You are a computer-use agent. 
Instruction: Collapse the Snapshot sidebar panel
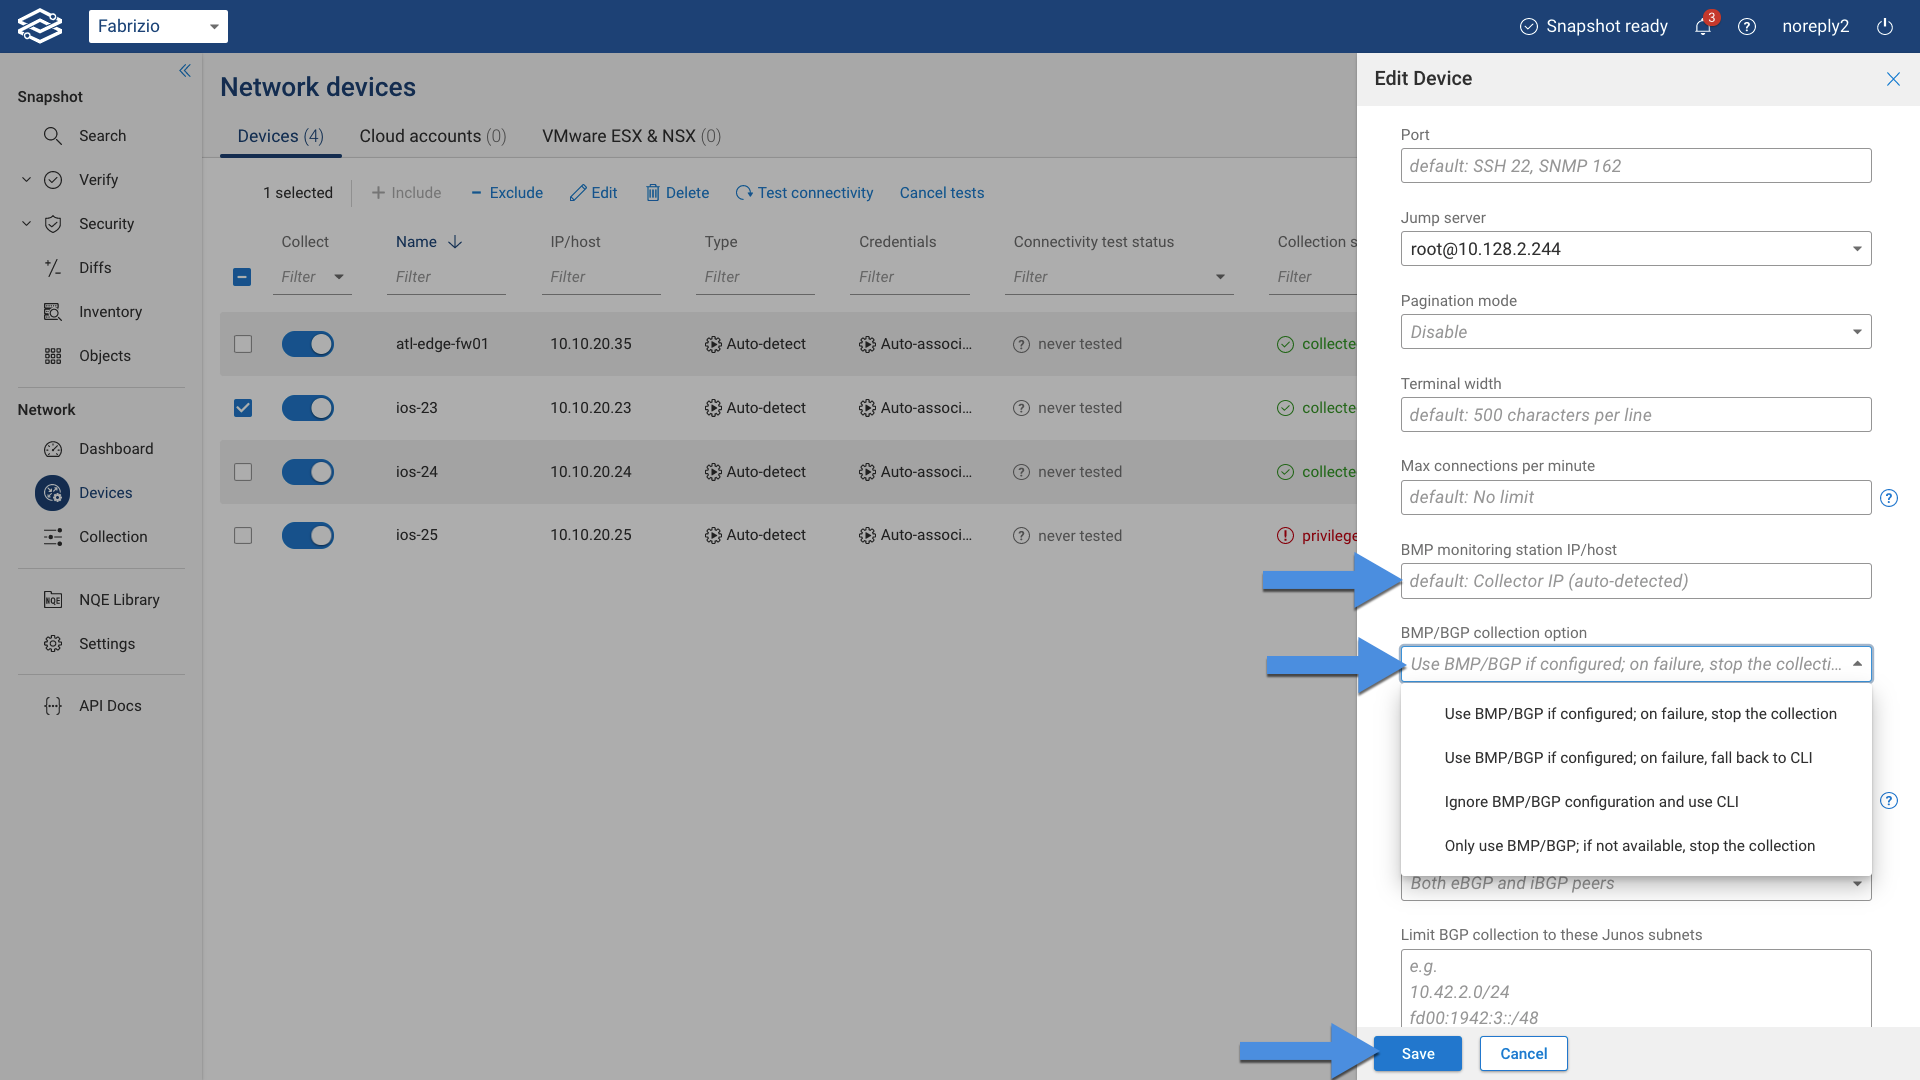click(x=185, y=70)
